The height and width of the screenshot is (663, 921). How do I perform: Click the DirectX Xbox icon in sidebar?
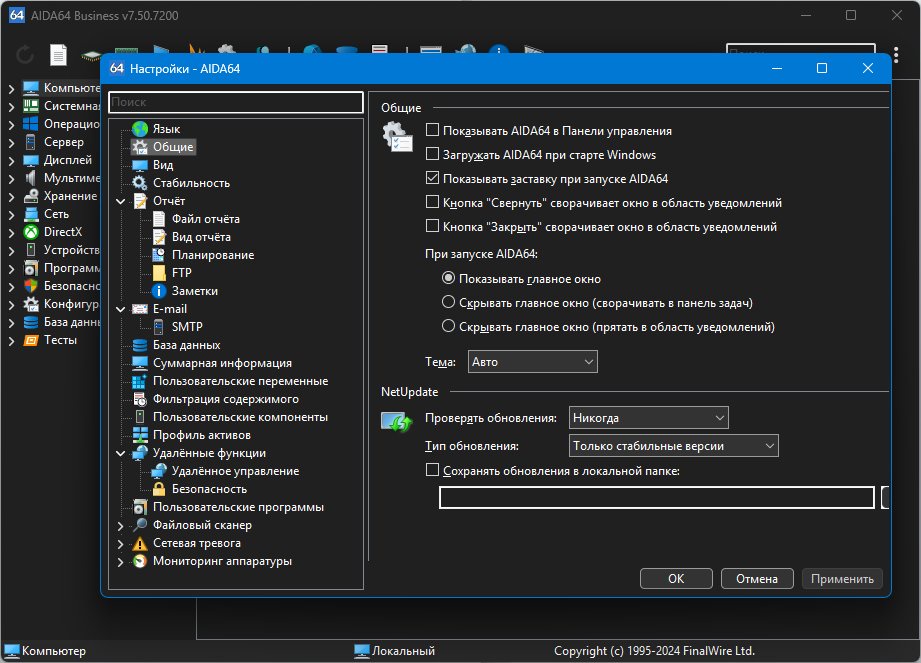(31, 232)
